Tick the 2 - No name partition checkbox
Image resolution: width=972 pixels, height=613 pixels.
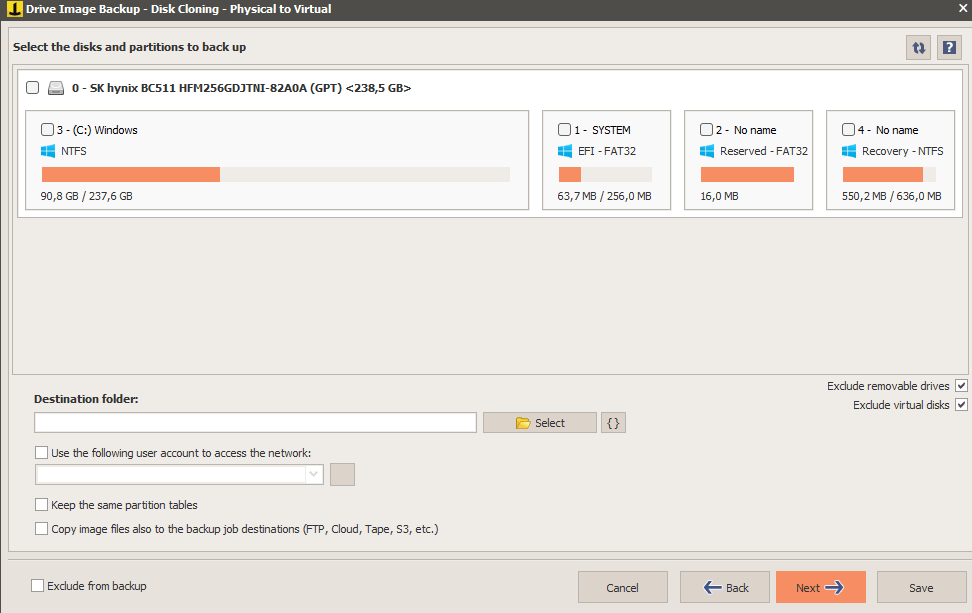(706, 130)
